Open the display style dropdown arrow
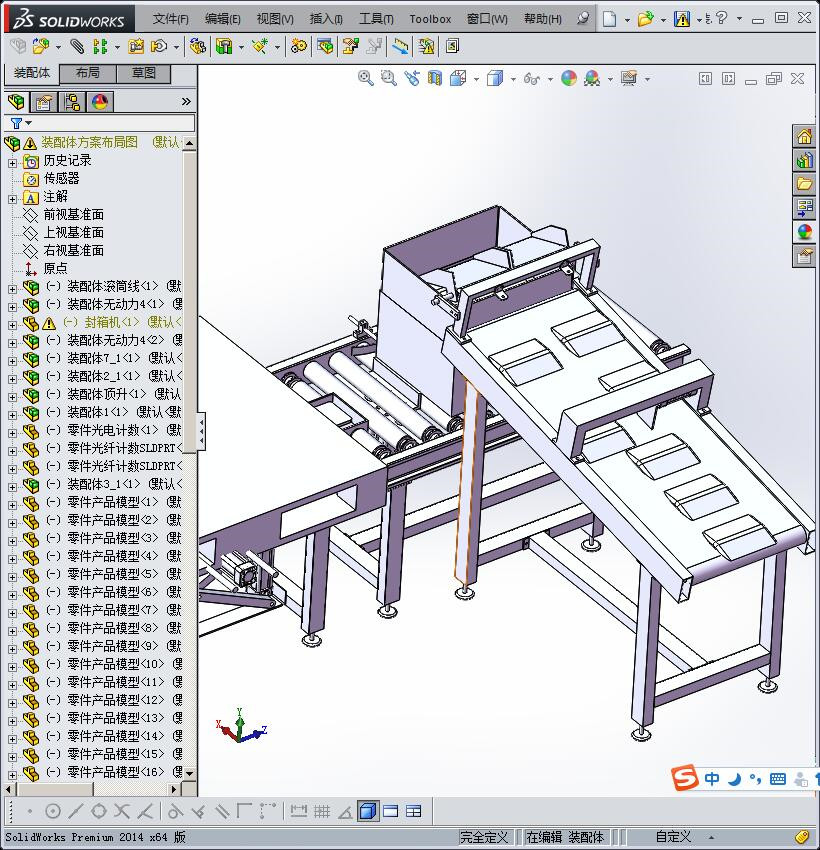The image size is (820, 850). (x=513, y=80)
